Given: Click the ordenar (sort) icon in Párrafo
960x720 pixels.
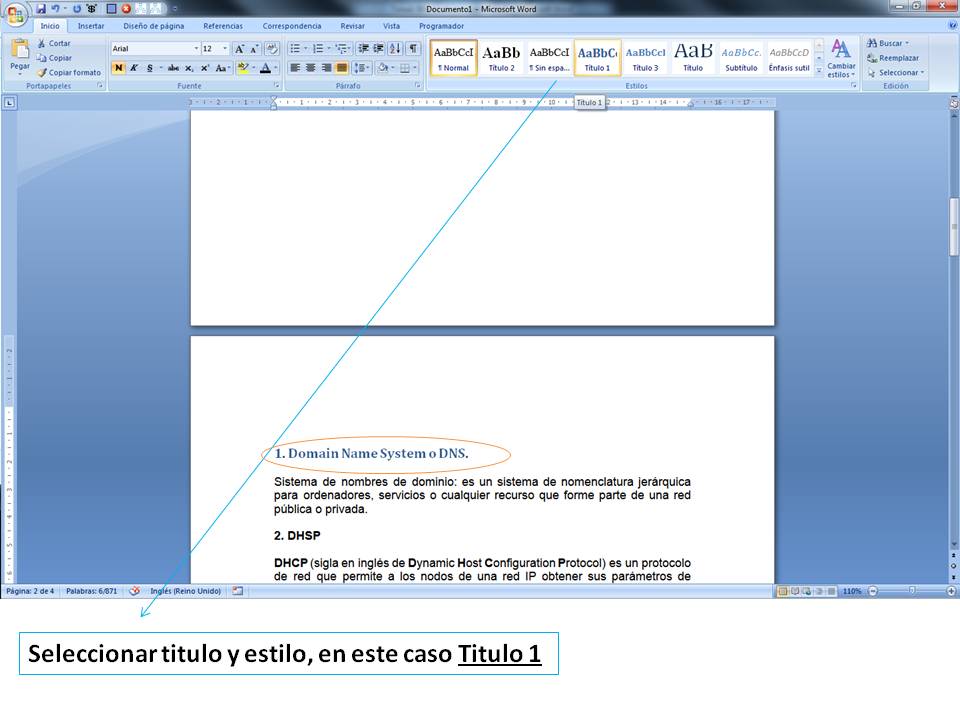Looking at the screenshot, I should pos(394,49).
